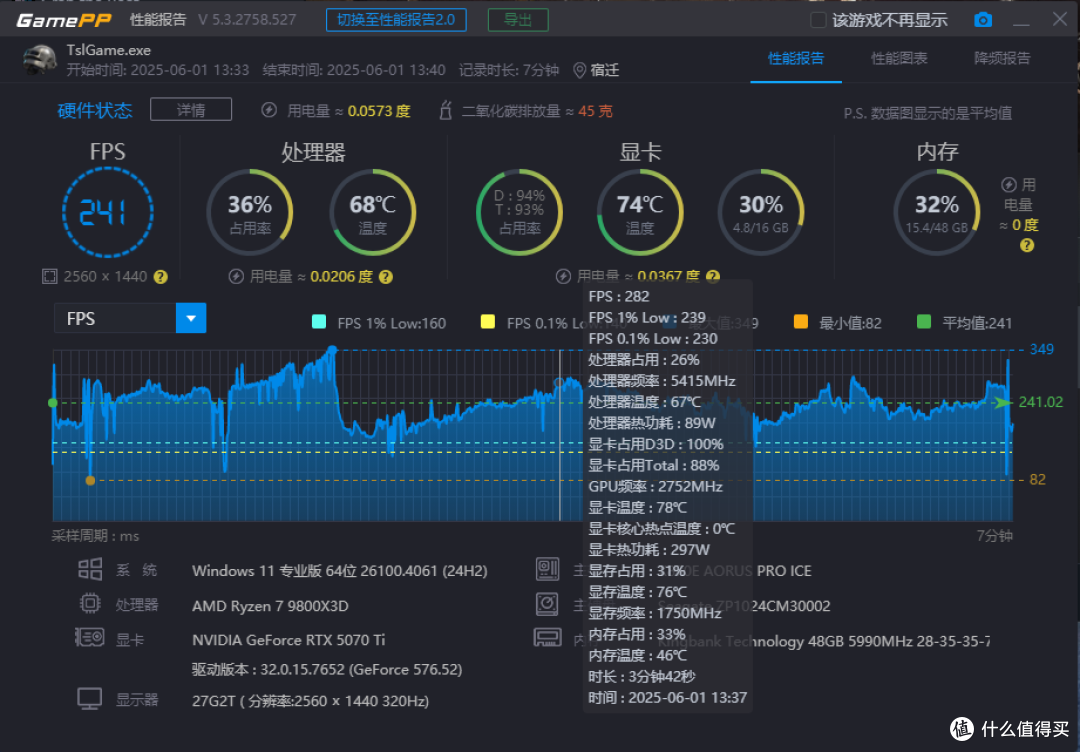This screenshot has height=752, width=1080.
Task: Click the GPU 74℃ temperature gauge
Action: tap(640, 212)
